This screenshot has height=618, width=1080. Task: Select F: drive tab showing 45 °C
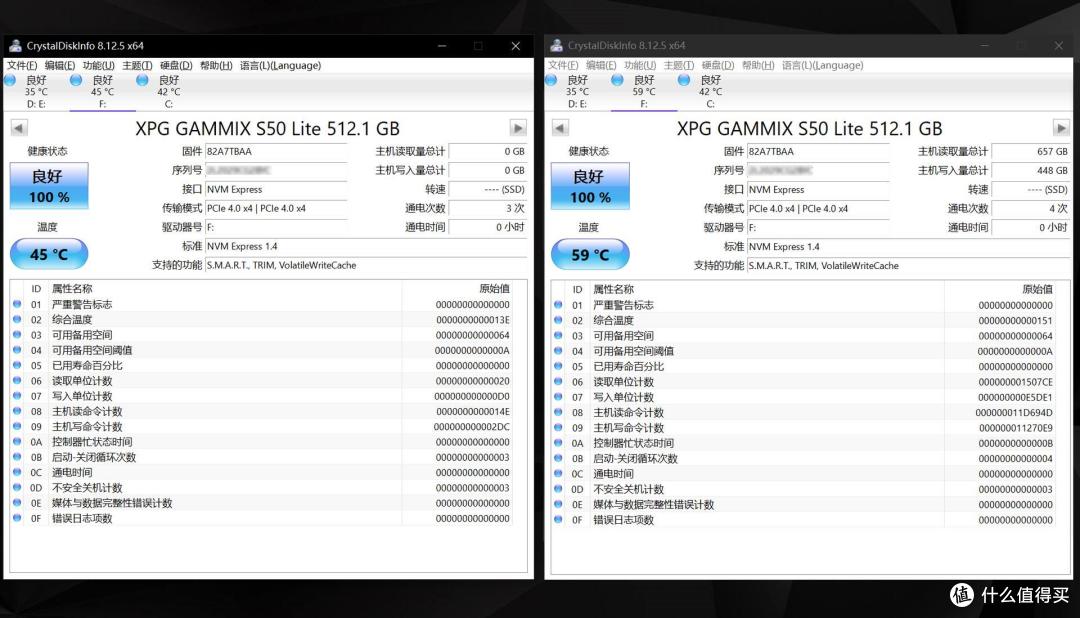pyautogui.click(x=102, y=92)
